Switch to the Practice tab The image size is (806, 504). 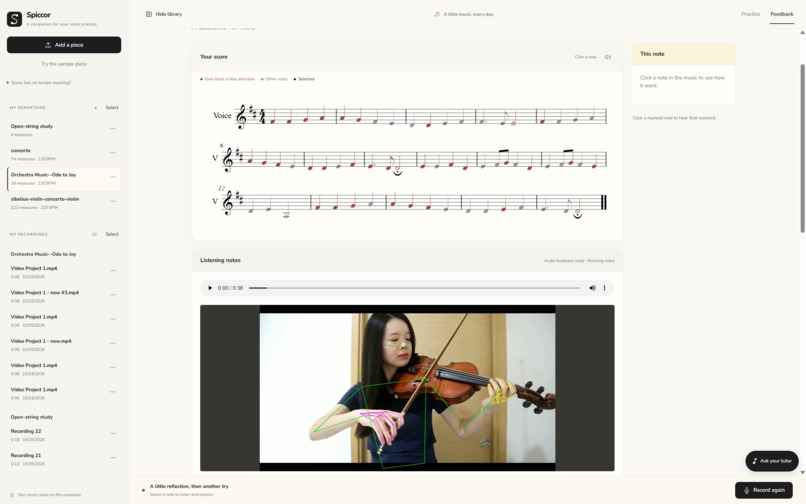pos(750,14)
